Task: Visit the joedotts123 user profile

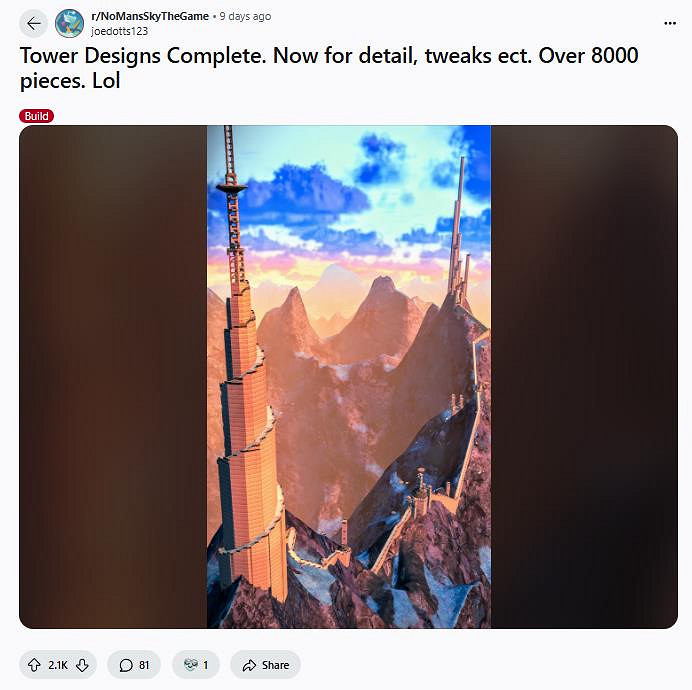Action: (119, 31)
